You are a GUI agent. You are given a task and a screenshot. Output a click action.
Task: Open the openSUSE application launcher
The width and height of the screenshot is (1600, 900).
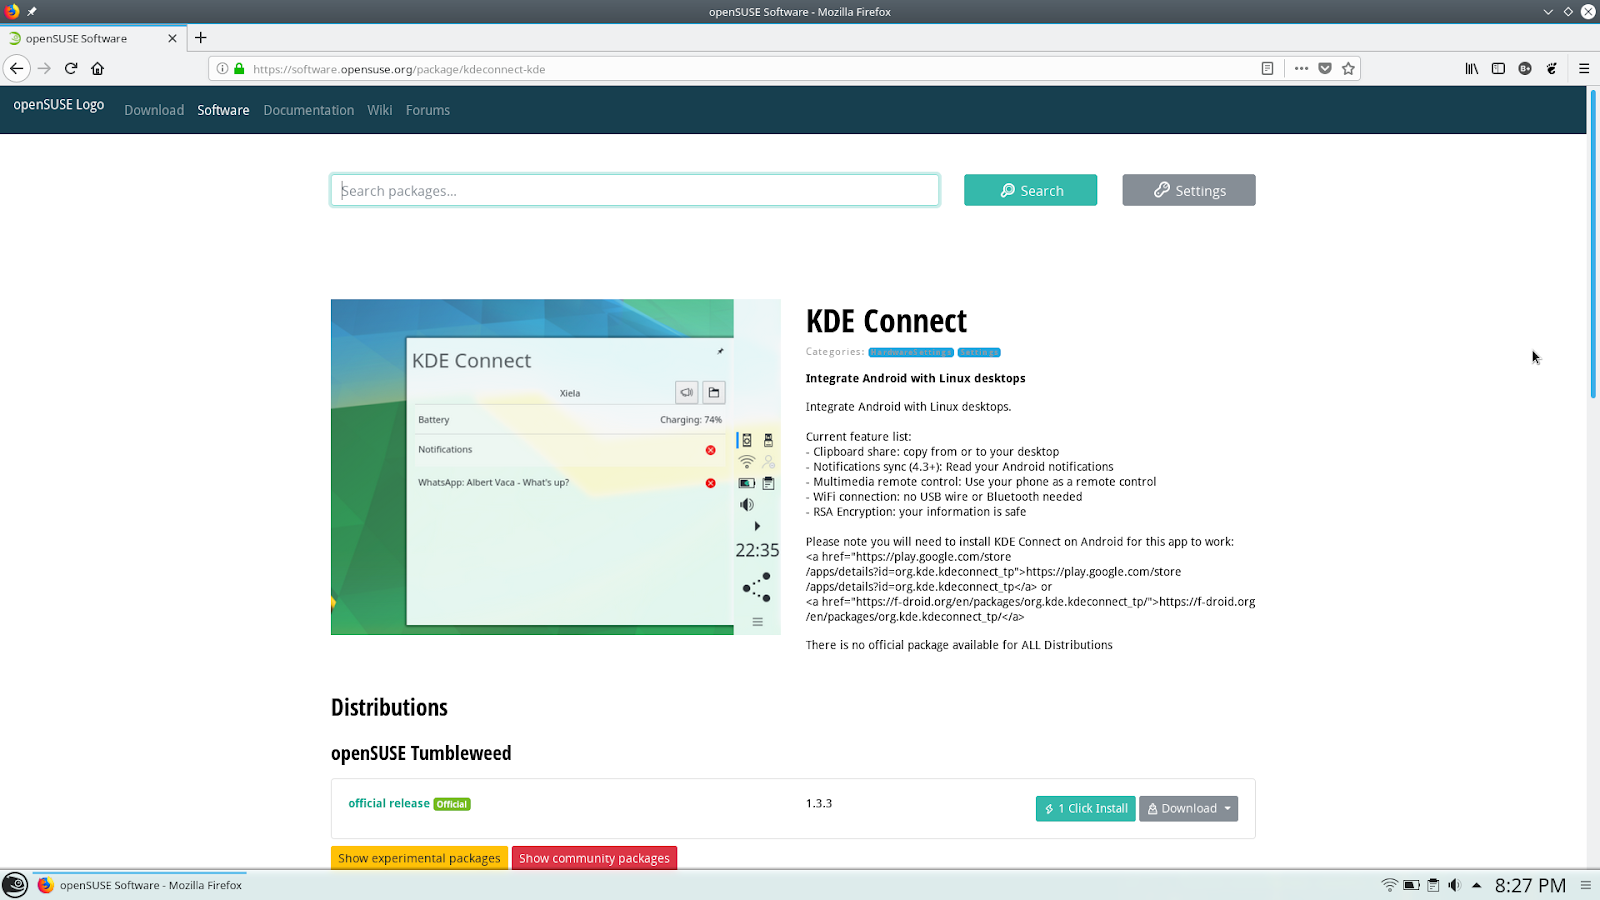tap(15, 885)
